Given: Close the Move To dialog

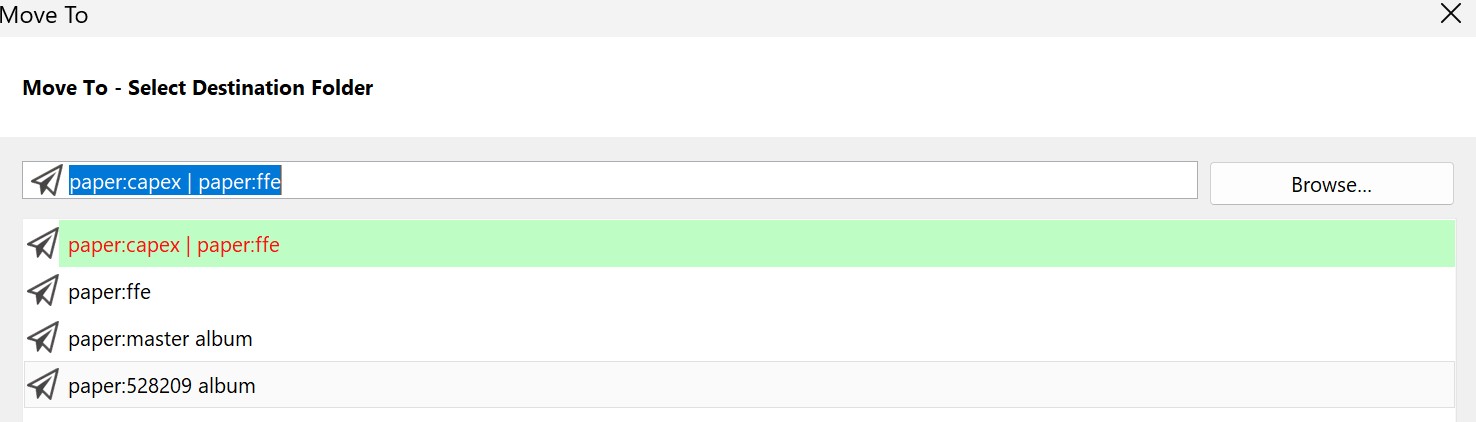Looking at the screenshot, I should click(1450, 14).
